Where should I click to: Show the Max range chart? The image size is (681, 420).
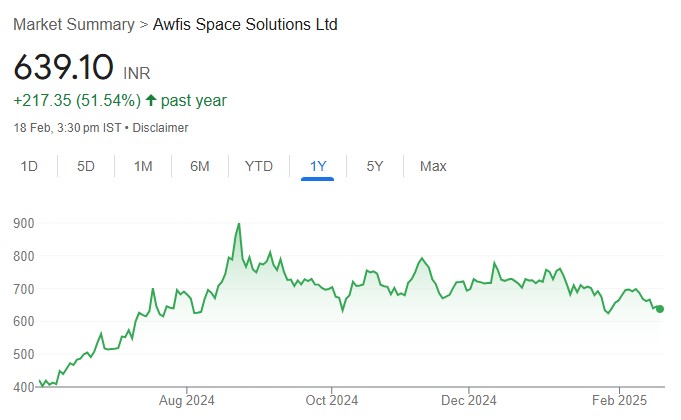tap(433, 166)
